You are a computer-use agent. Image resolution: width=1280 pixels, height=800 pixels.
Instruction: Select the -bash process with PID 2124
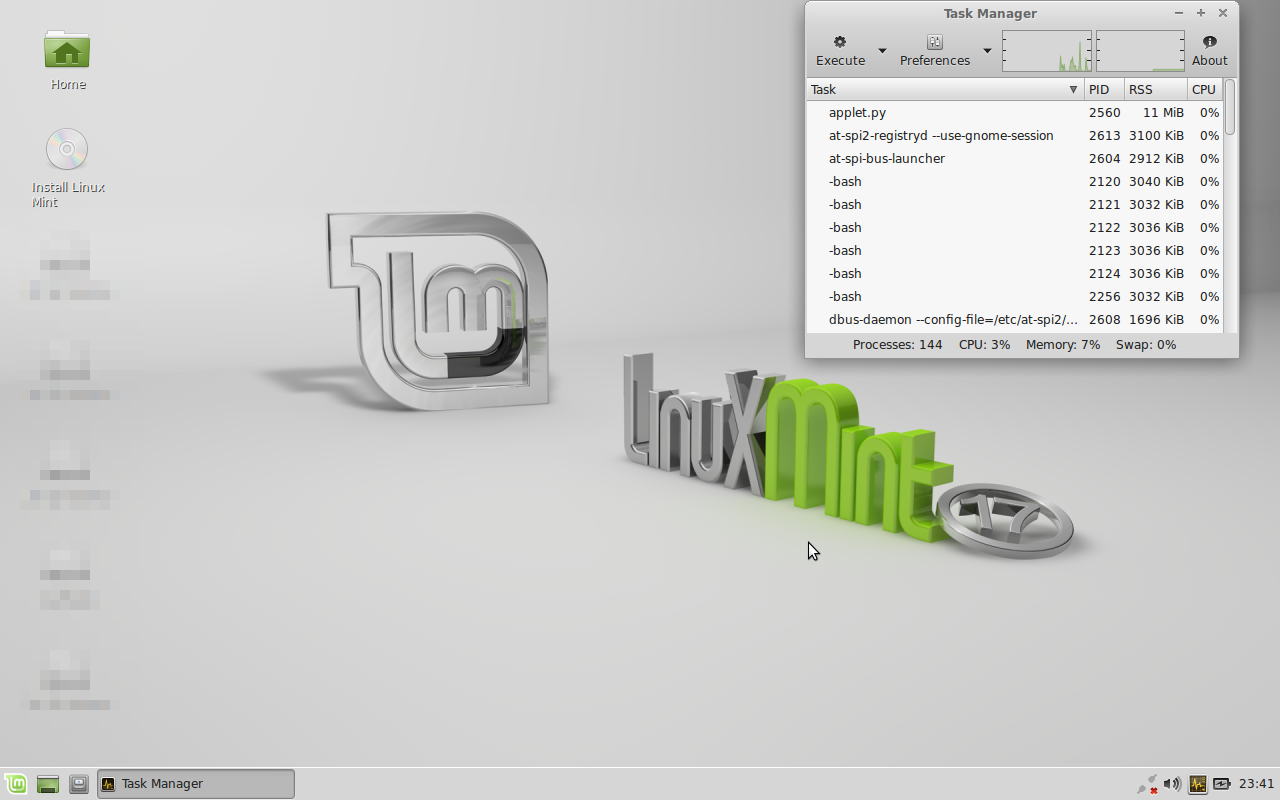[1015, 274]
